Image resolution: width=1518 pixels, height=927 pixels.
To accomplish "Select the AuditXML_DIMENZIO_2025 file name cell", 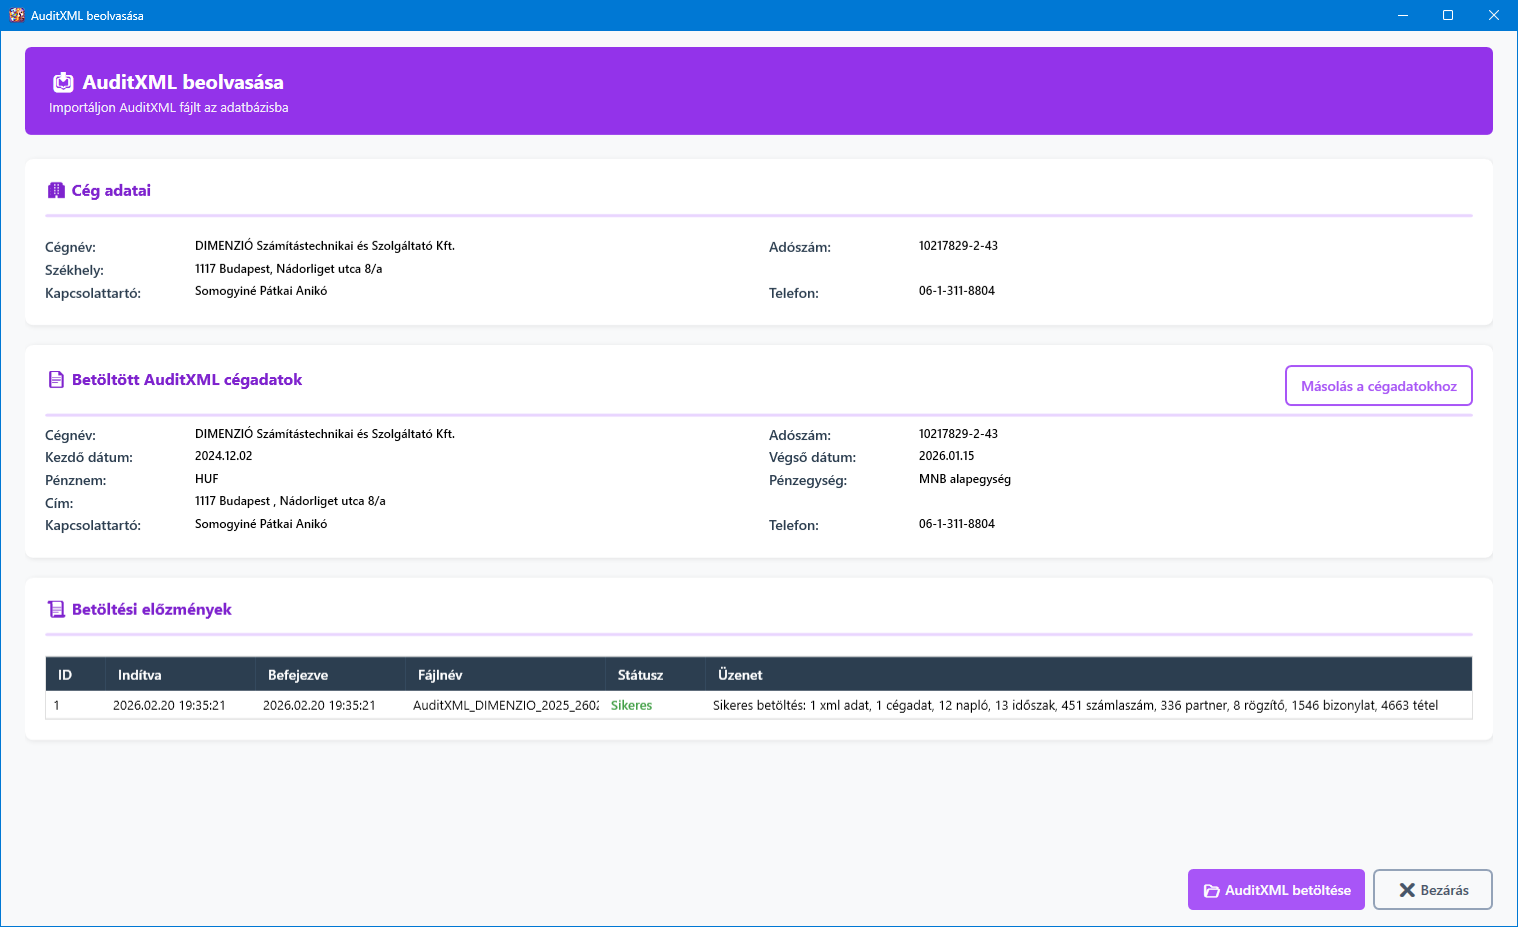I will point(505,705).
